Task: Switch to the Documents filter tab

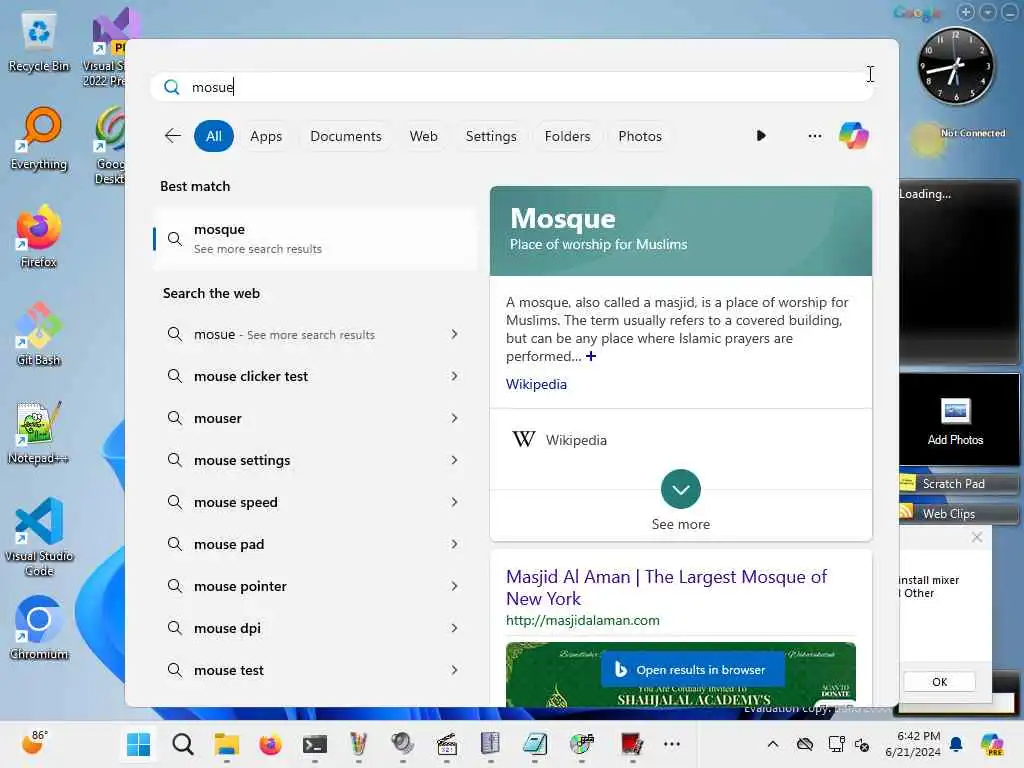Action: (x=345, y=136)
